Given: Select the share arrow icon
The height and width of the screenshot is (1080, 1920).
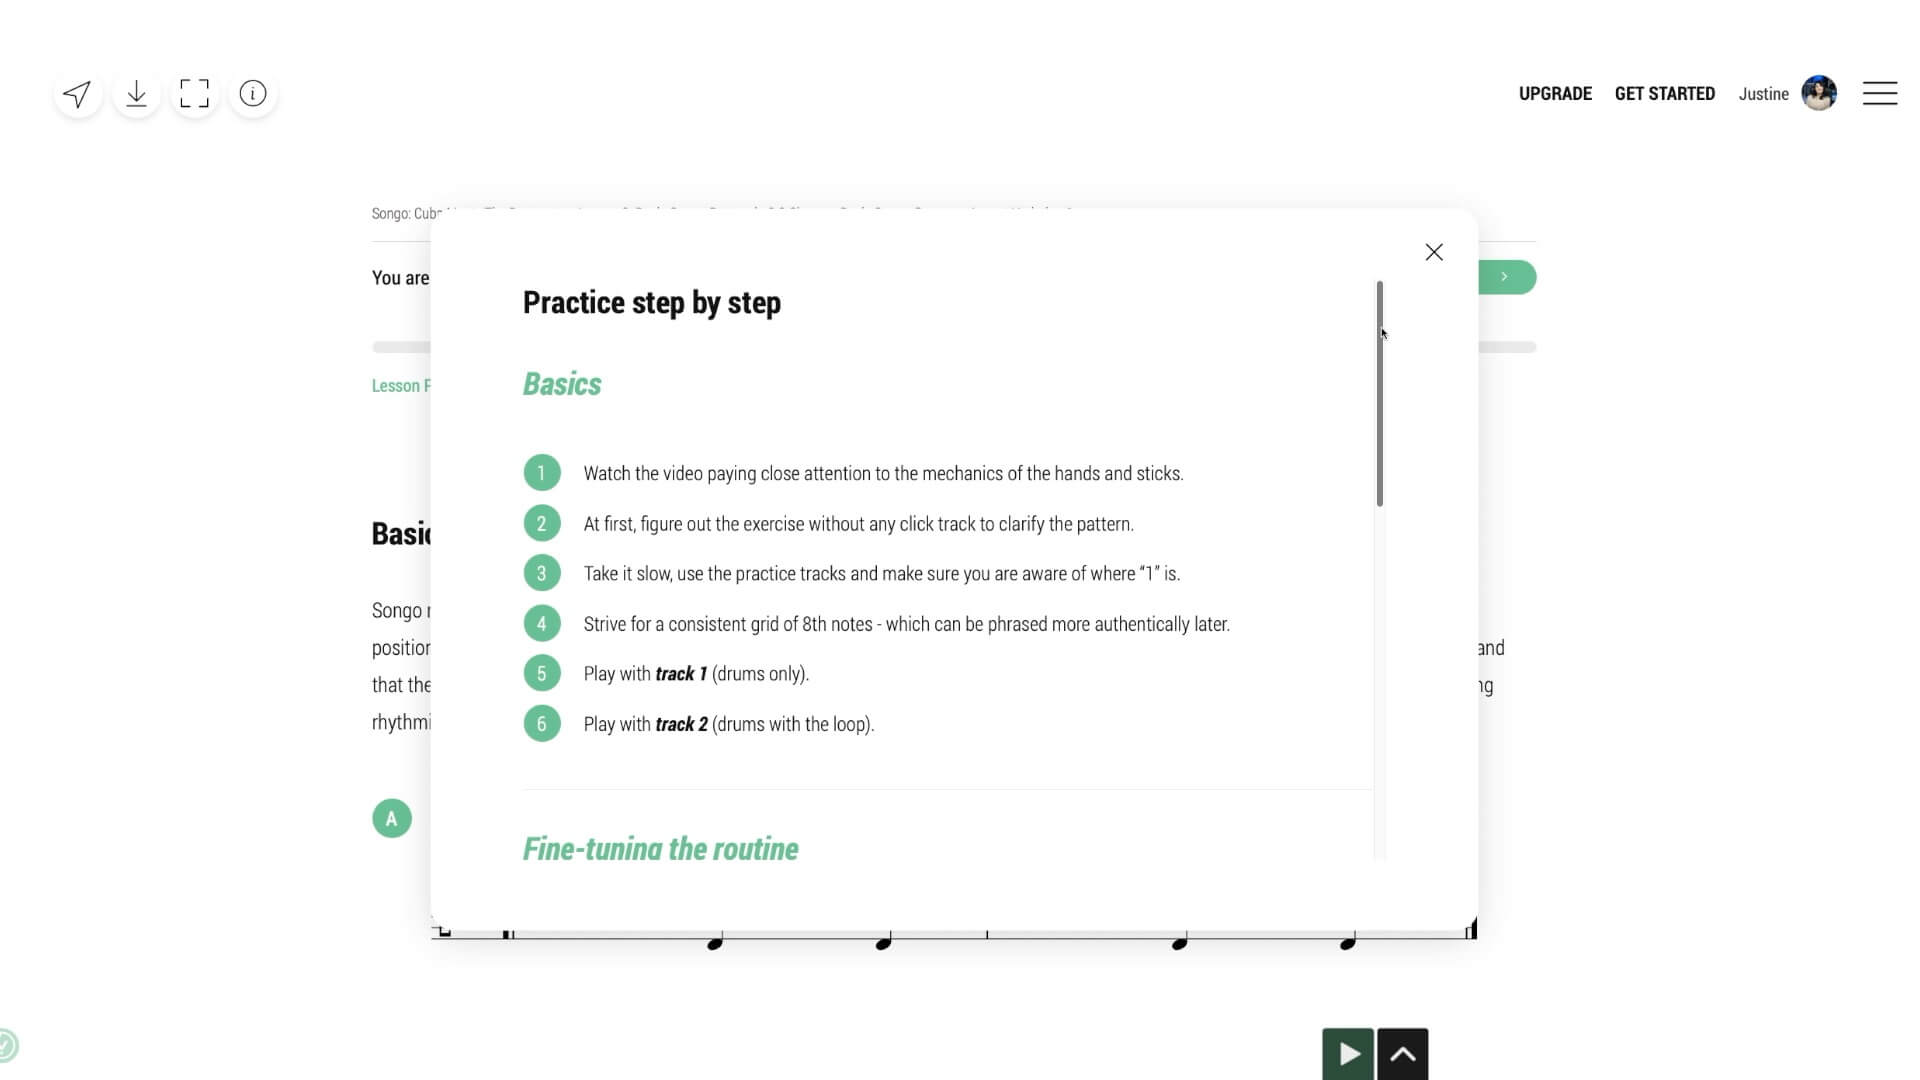Looking at the screenshot, I should pos(78,93).
